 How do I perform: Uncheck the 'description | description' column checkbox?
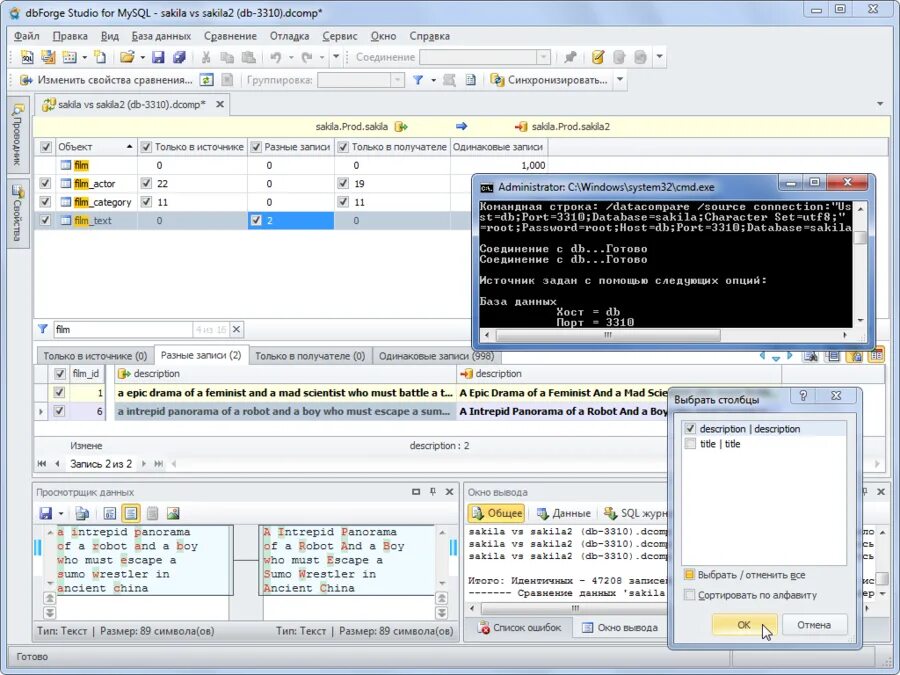point(690,429)
